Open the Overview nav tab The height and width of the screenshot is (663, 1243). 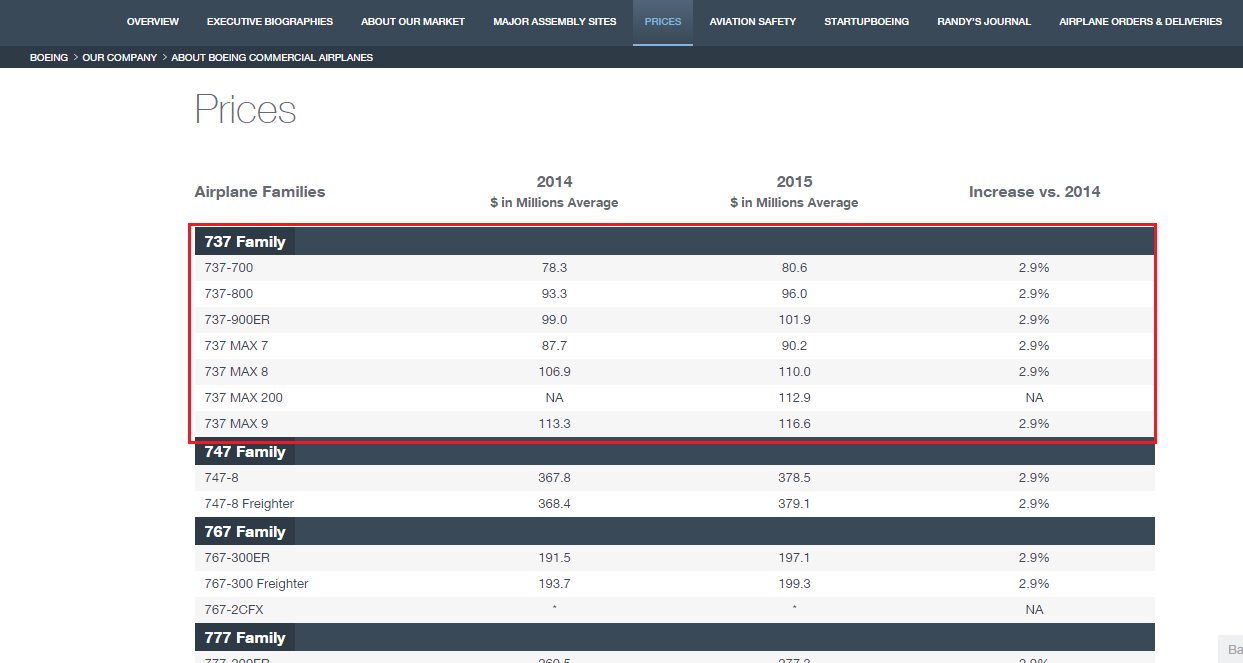point(153,22)
